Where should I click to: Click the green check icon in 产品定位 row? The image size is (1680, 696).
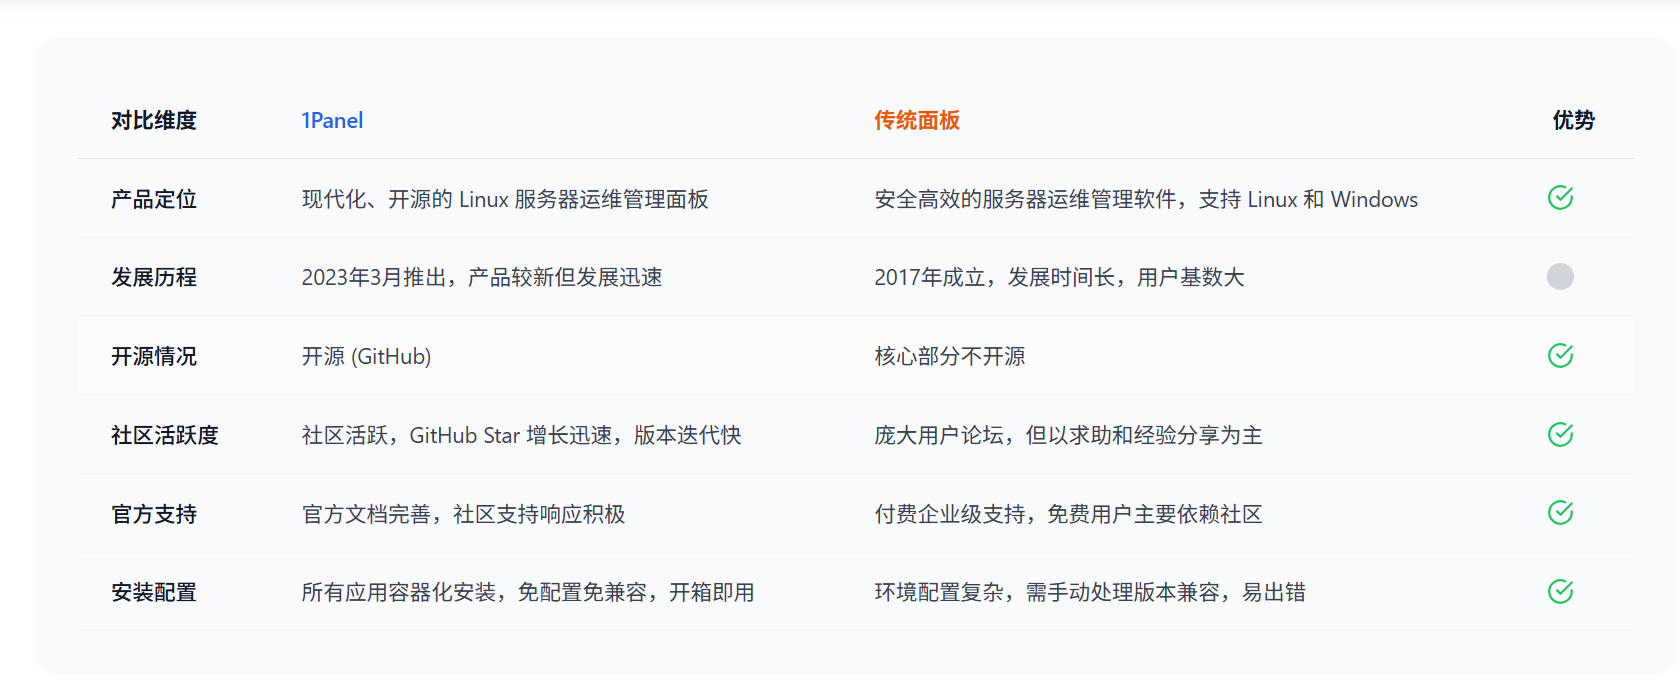[1560, 198]
